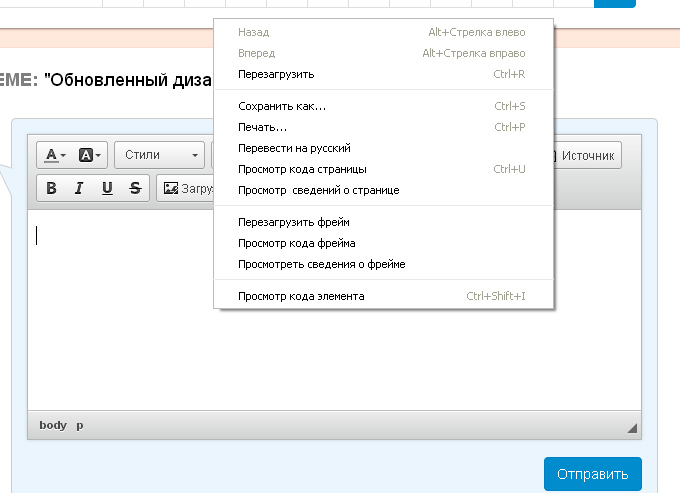The width and height of the screenshot is (680, 493).
Task: Choose Печать... in context menu
Action: (262, 127)
